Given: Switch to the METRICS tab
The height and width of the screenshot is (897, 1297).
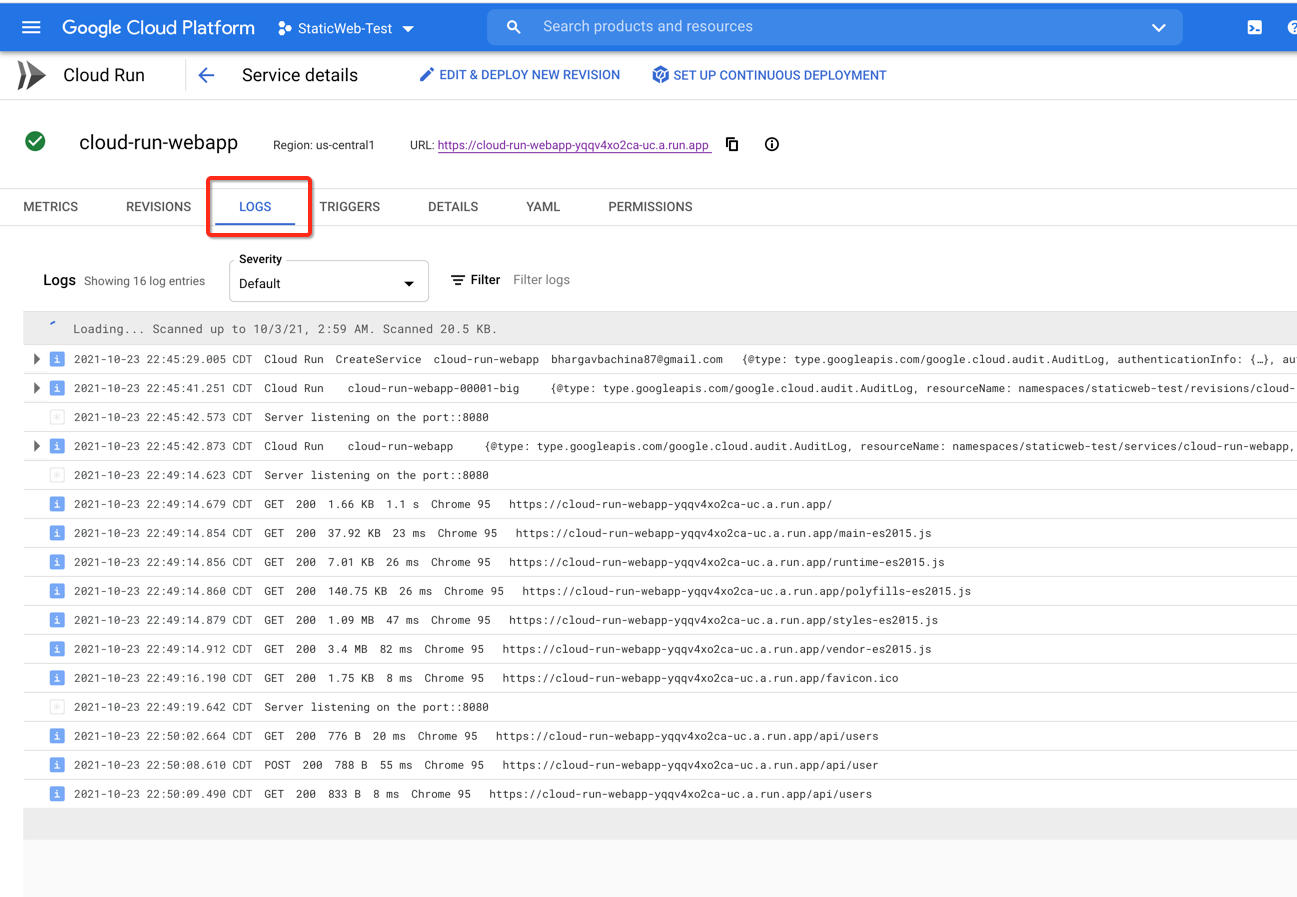Looking at the screenshot, I should tap(50, 206).
